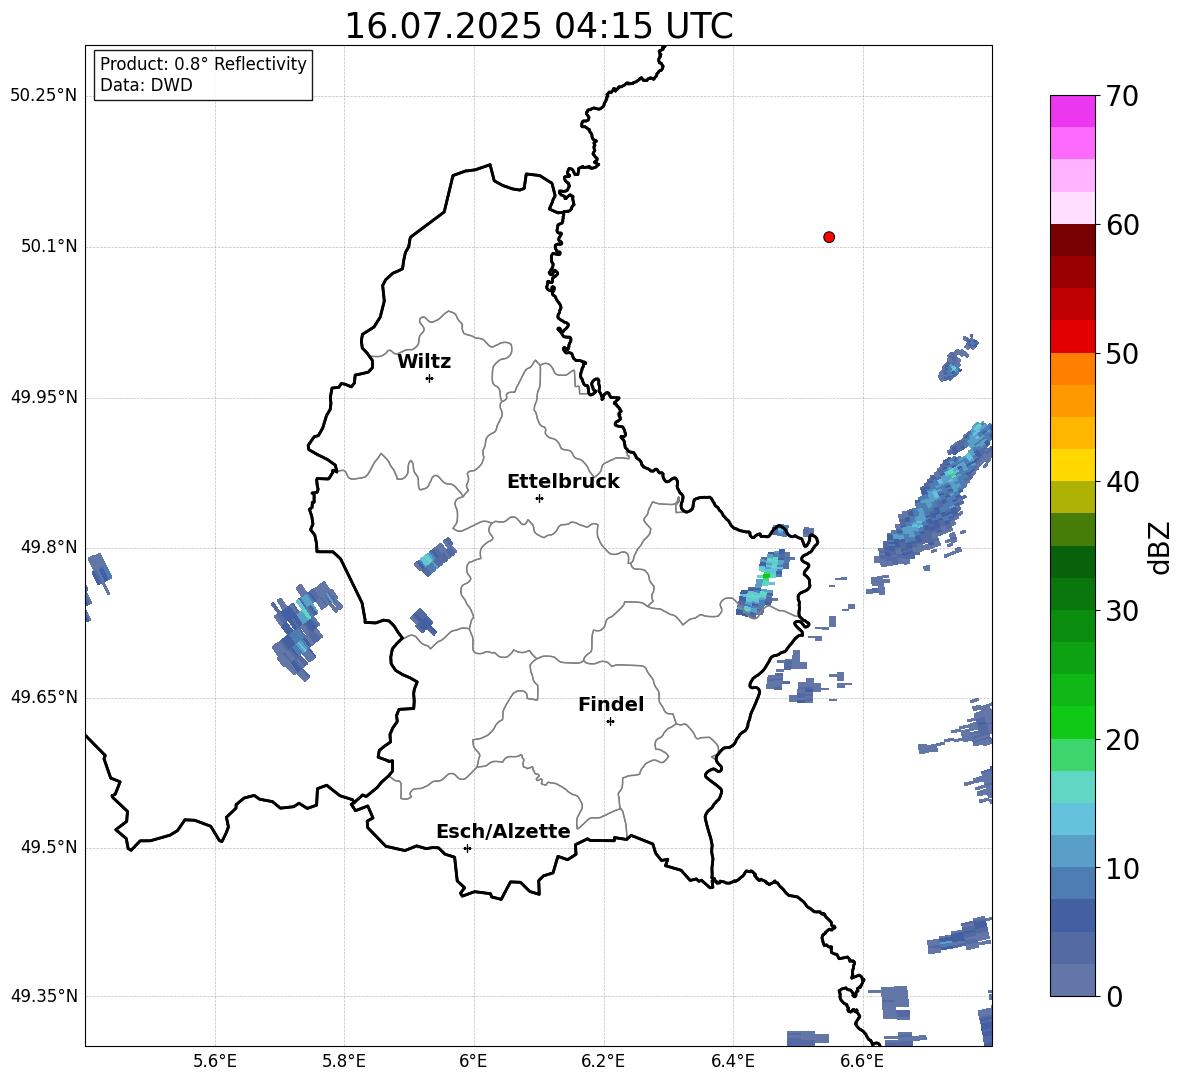Screen dimensions: 1184x1081
Task: Click the yellow swatch just above 40 dBZ
Action: [1072, 465]
